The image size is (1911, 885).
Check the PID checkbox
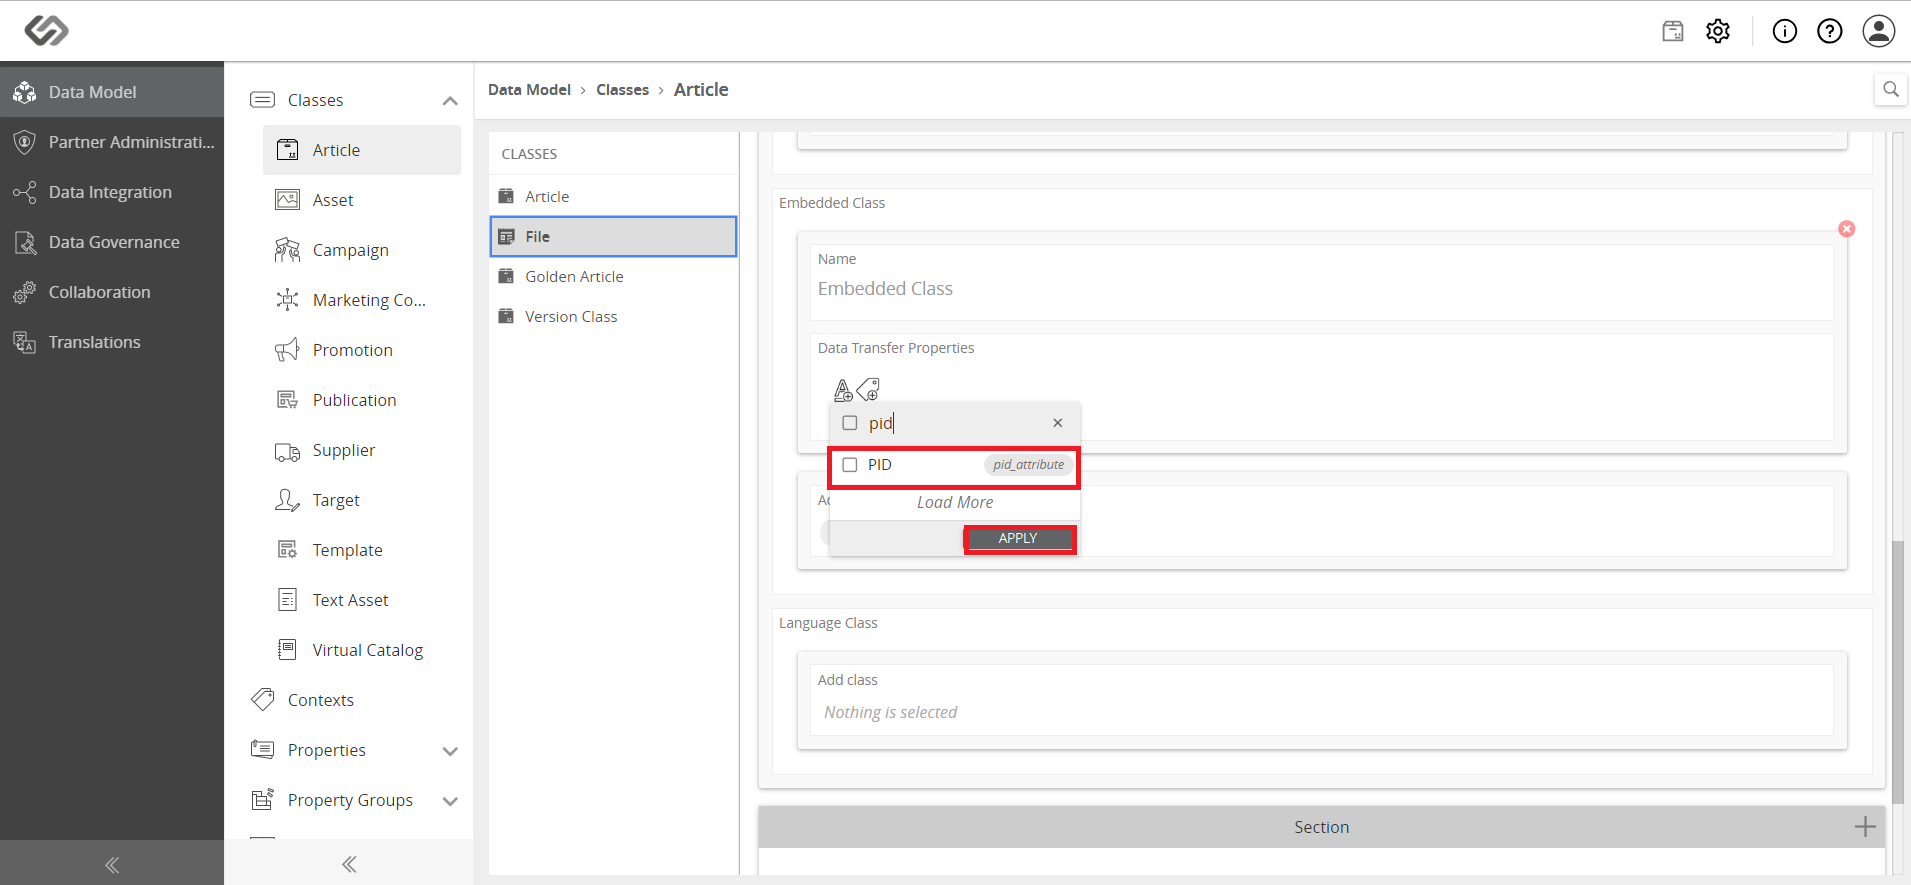pyautogui.click(x=850, y=465)
